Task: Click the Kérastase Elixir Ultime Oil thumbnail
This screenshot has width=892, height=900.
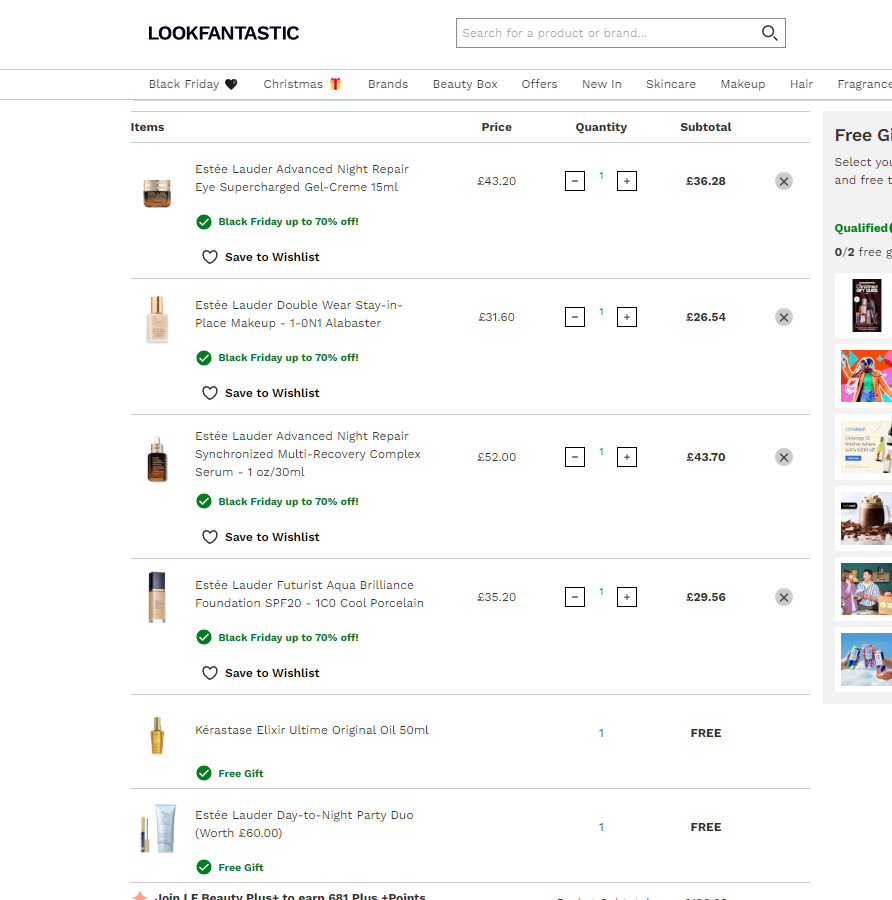Action: [x=156, y=736]
